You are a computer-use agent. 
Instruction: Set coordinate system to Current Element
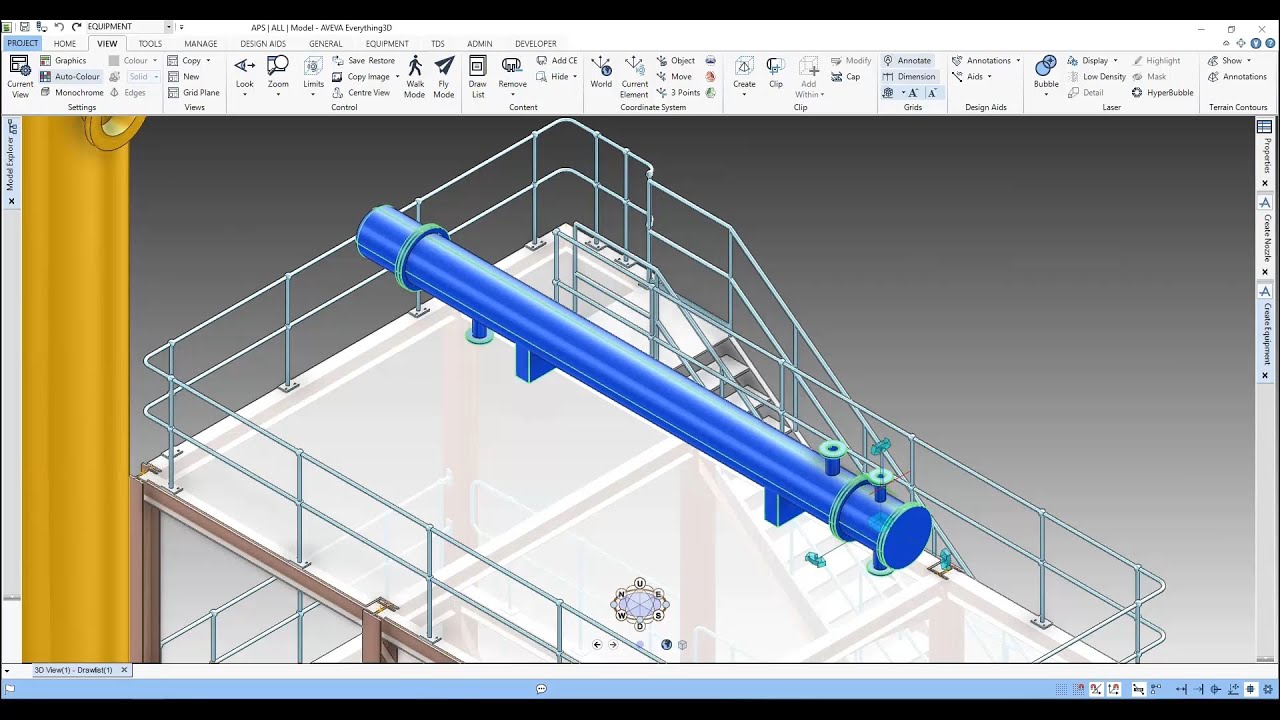point(634,76)
